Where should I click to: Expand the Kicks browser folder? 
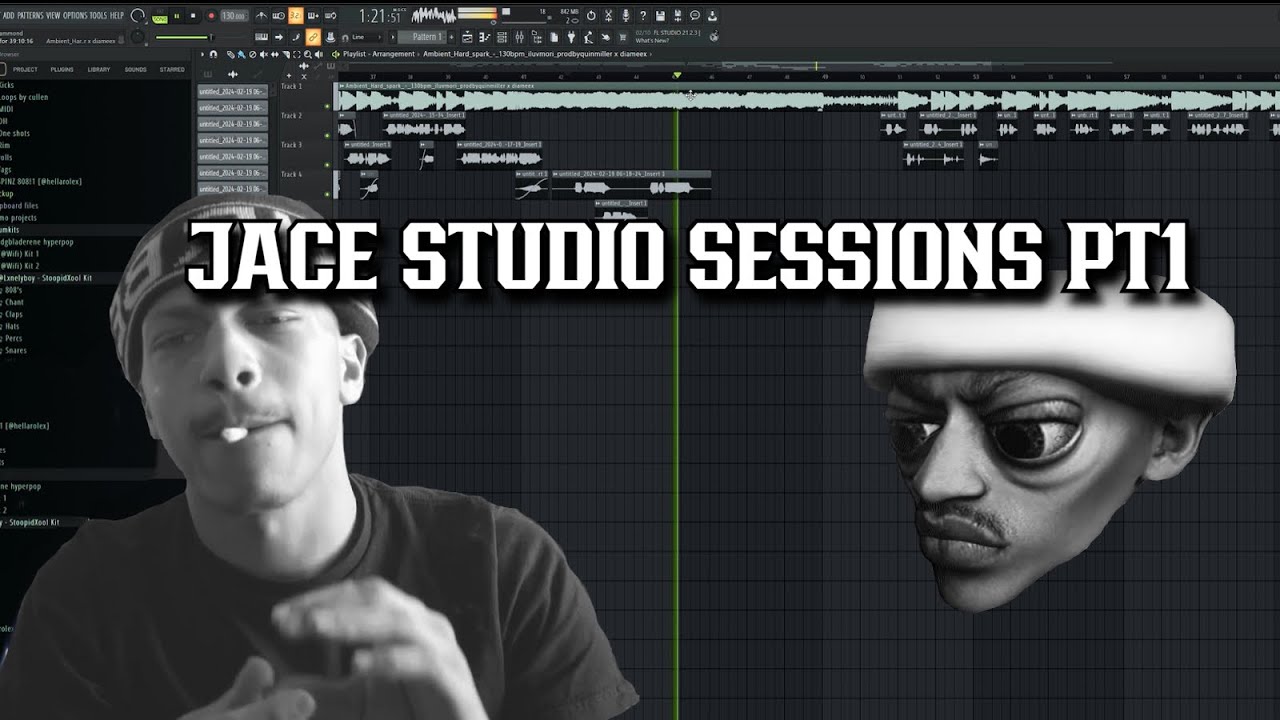coord(7,87)
